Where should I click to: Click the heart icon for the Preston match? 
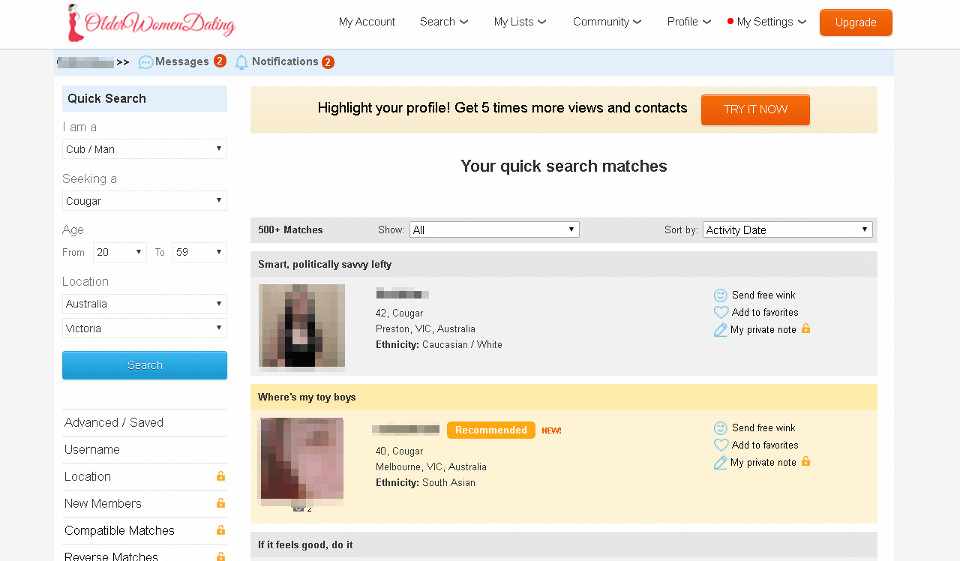(x=720, y=312)
